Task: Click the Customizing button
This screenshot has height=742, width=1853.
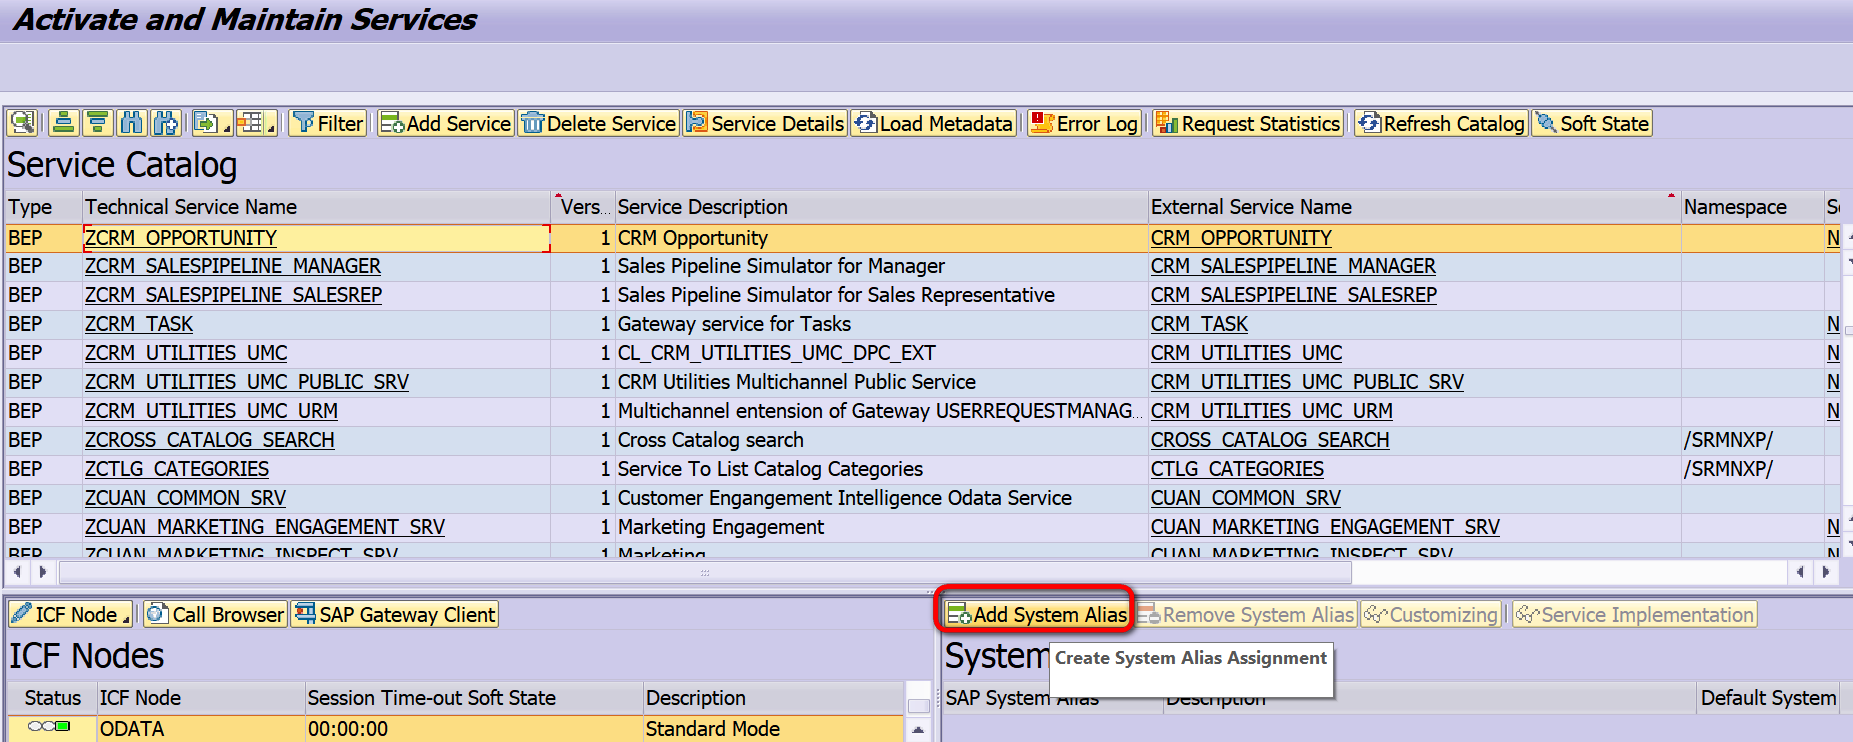Action: click(x=1431, y=614)
